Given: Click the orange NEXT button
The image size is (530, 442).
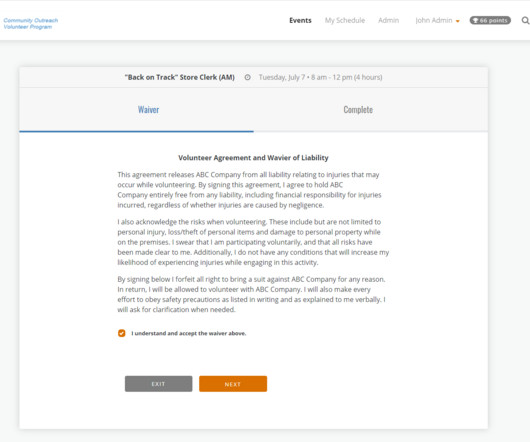Looking at the screenshot, I should click(x=233, y=384).
